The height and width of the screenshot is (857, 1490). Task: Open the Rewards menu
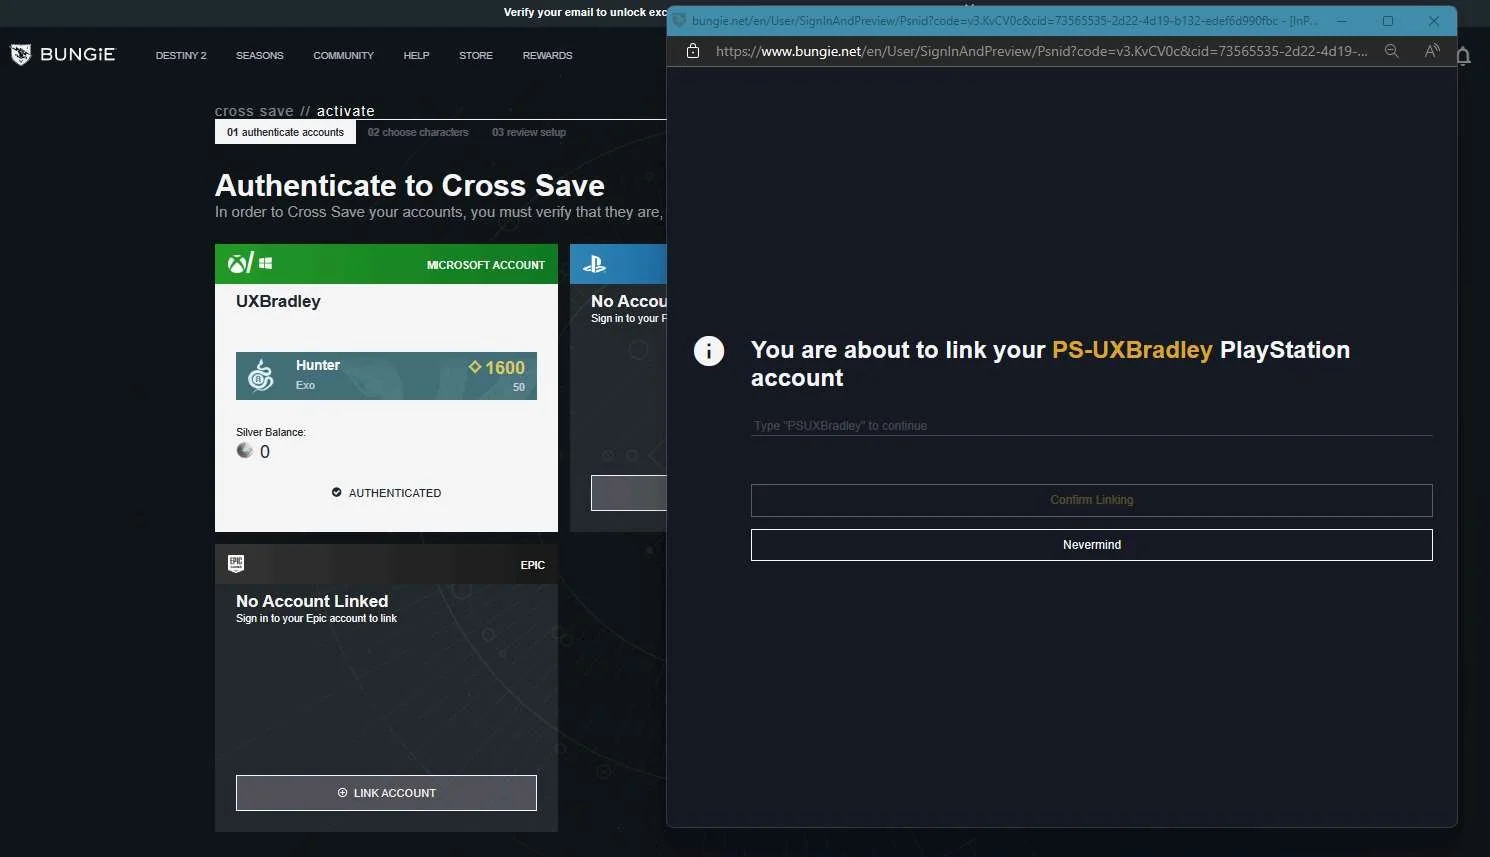tap(547, 56)
